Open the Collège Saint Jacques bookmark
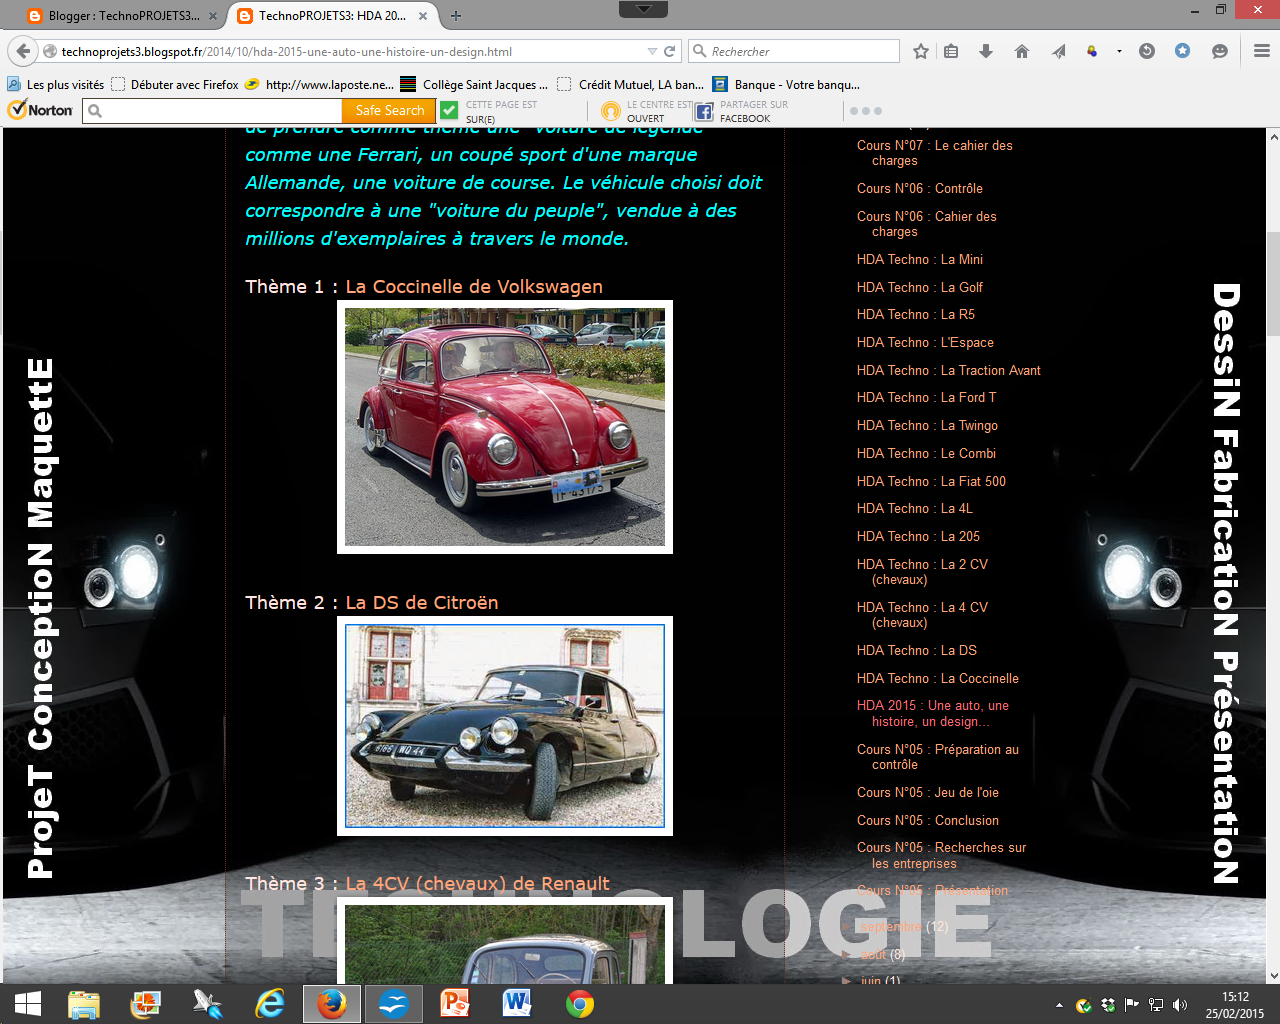The width and height of the screenshot is (1280, 1024). pyautogui.click(x=474, y=85)
